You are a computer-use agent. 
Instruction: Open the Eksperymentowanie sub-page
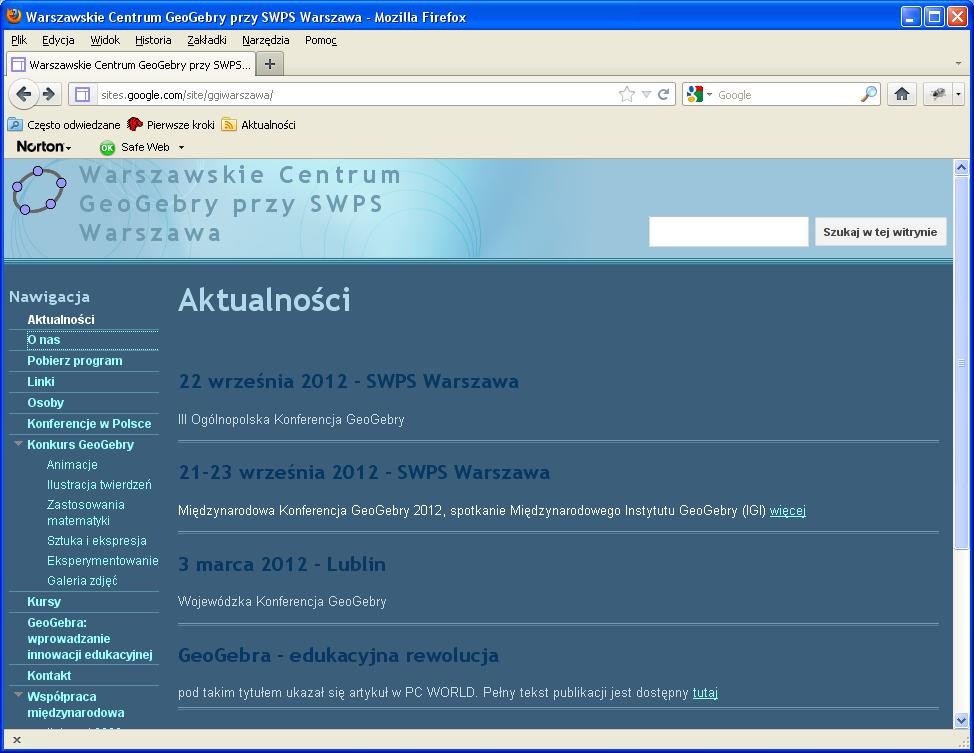[102, 560]
